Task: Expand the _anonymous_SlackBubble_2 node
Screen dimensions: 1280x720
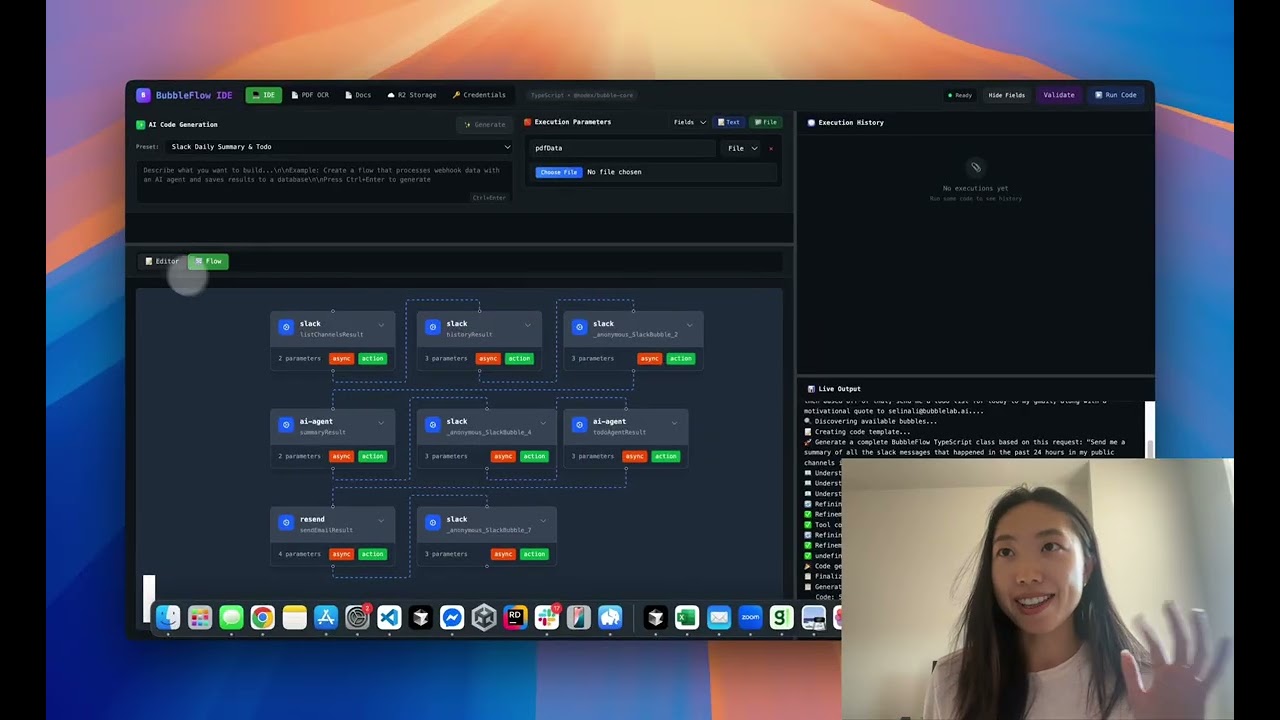Action: (x=689, y=325)
